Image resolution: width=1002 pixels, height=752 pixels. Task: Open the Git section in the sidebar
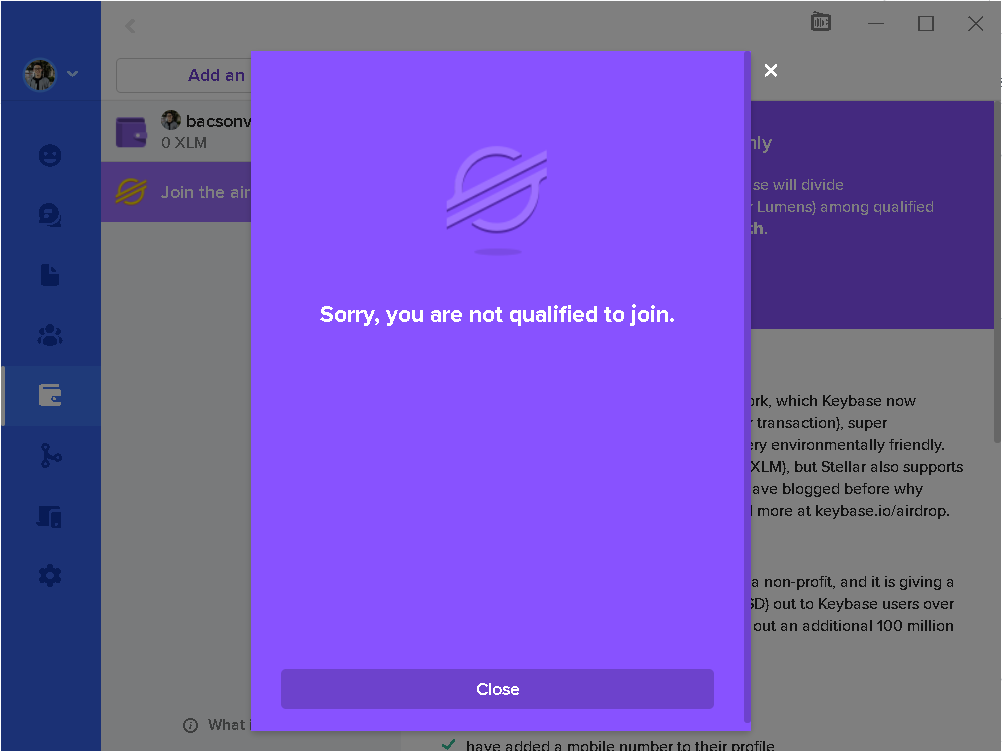pyautogui.click(x=50, y=455)
